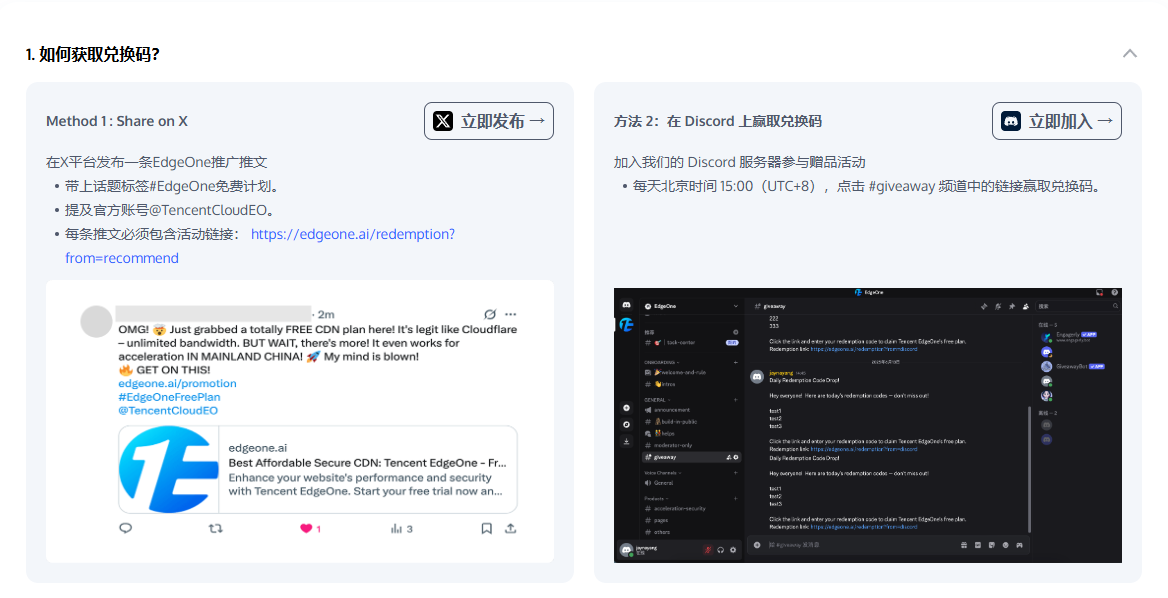Click Discord home icon in server bar
The width and height of the screenshot is (1168, 598).
pyautogui.click(x=626, y=305)
